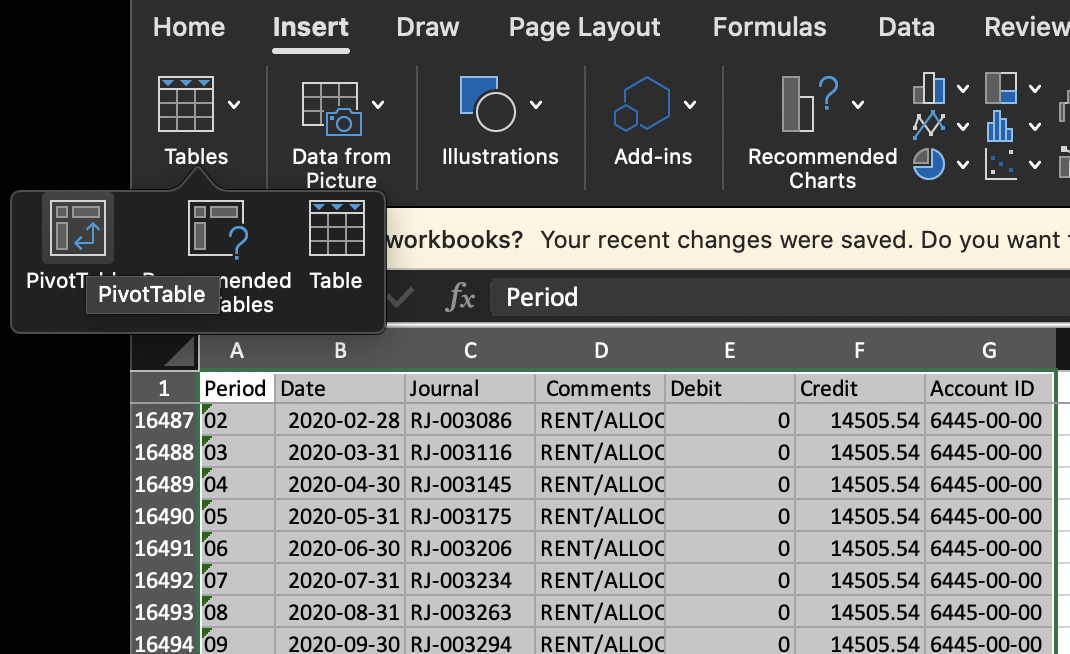Screen dimensions: 1070x654
Task: Expand the statistical chart dropdown arrow
Action: (x=1035, y=126)
